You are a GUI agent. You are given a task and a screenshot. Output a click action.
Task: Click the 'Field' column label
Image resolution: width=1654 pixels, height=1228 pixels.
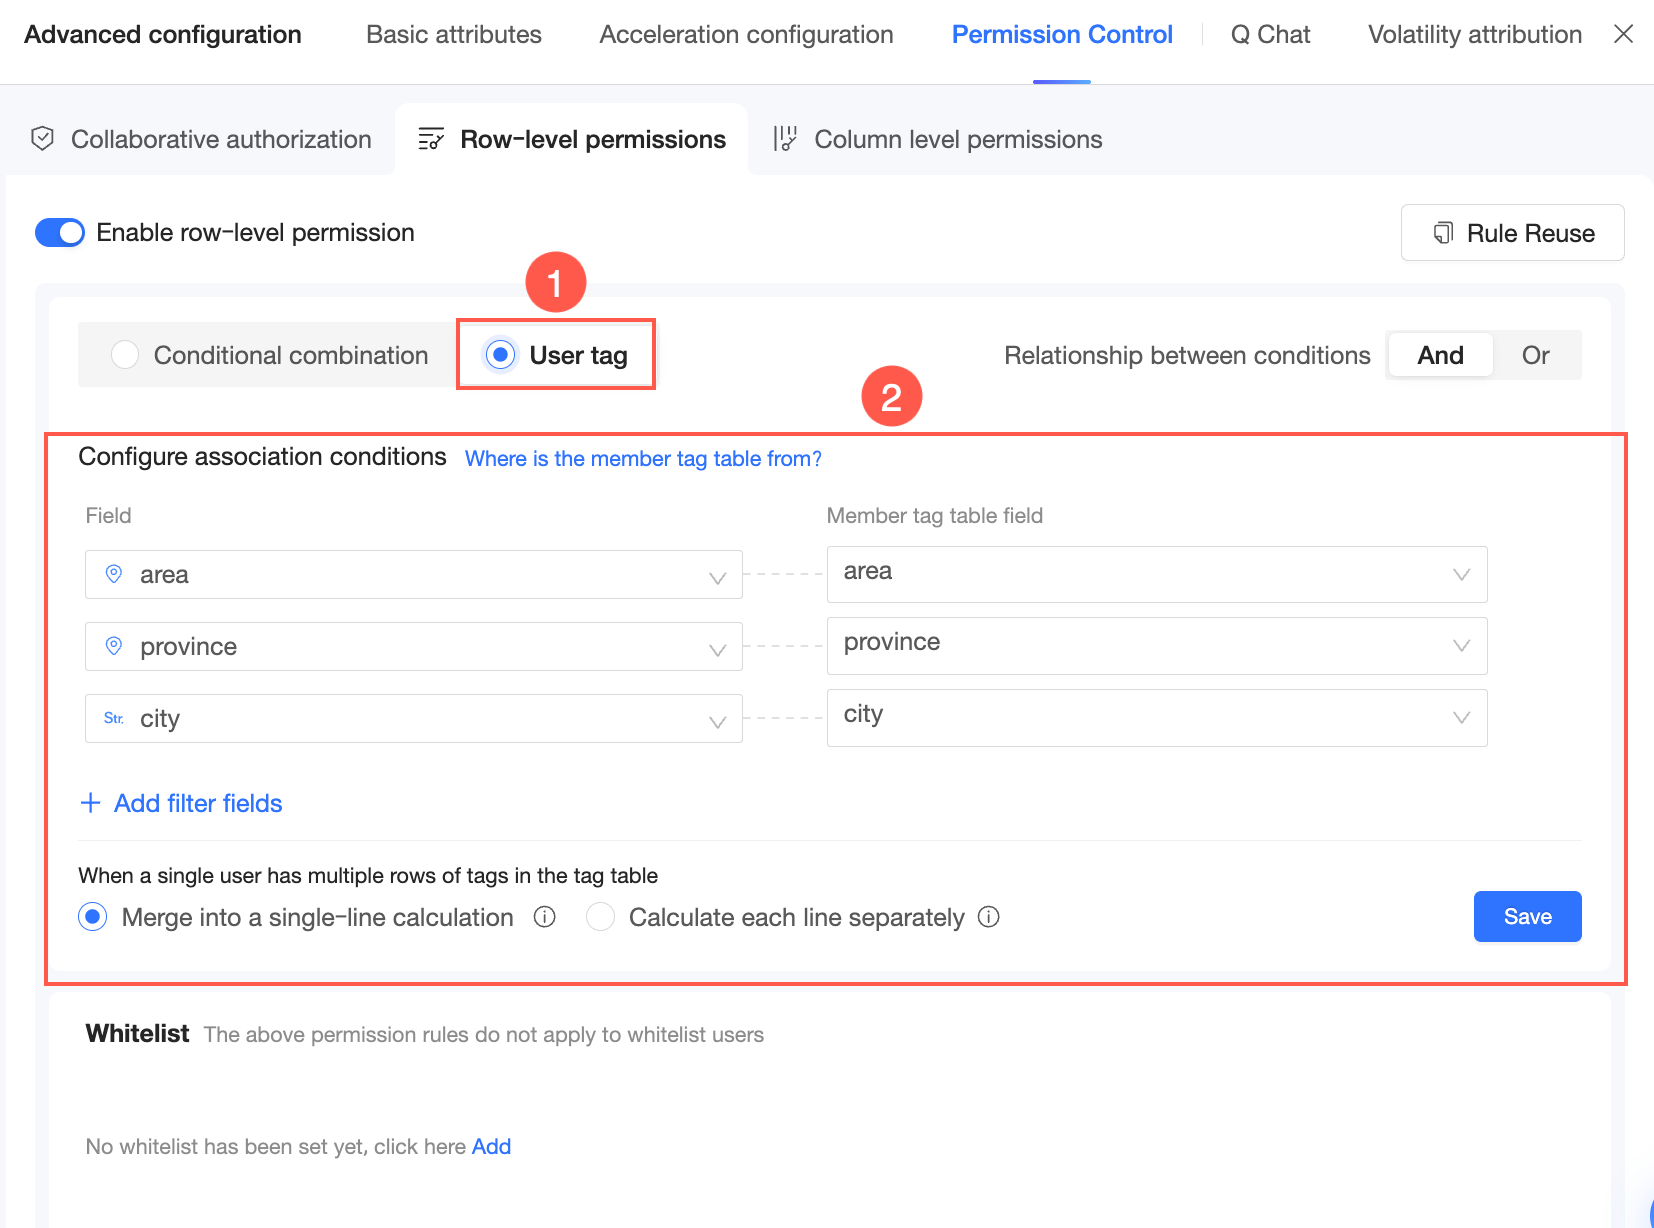tap(108, 516)
